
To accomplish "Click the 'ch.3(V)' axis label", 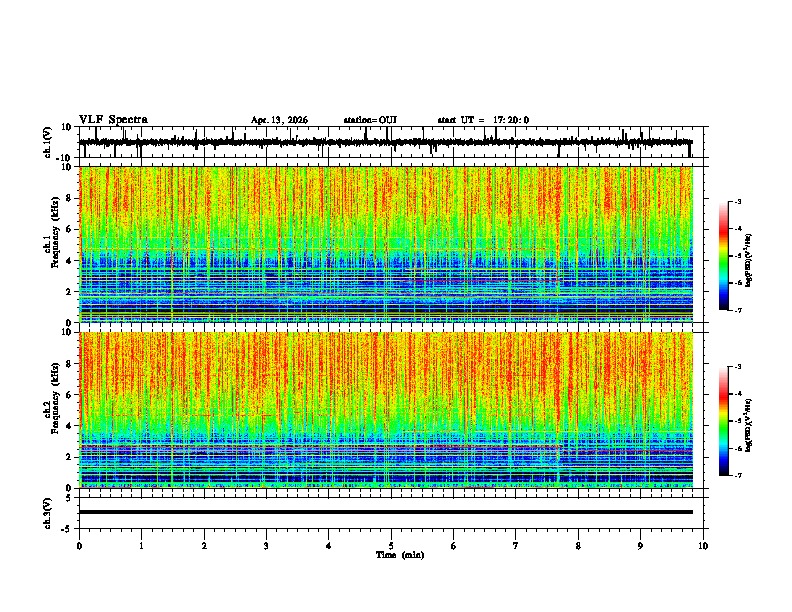I will [x=48, y=513].
